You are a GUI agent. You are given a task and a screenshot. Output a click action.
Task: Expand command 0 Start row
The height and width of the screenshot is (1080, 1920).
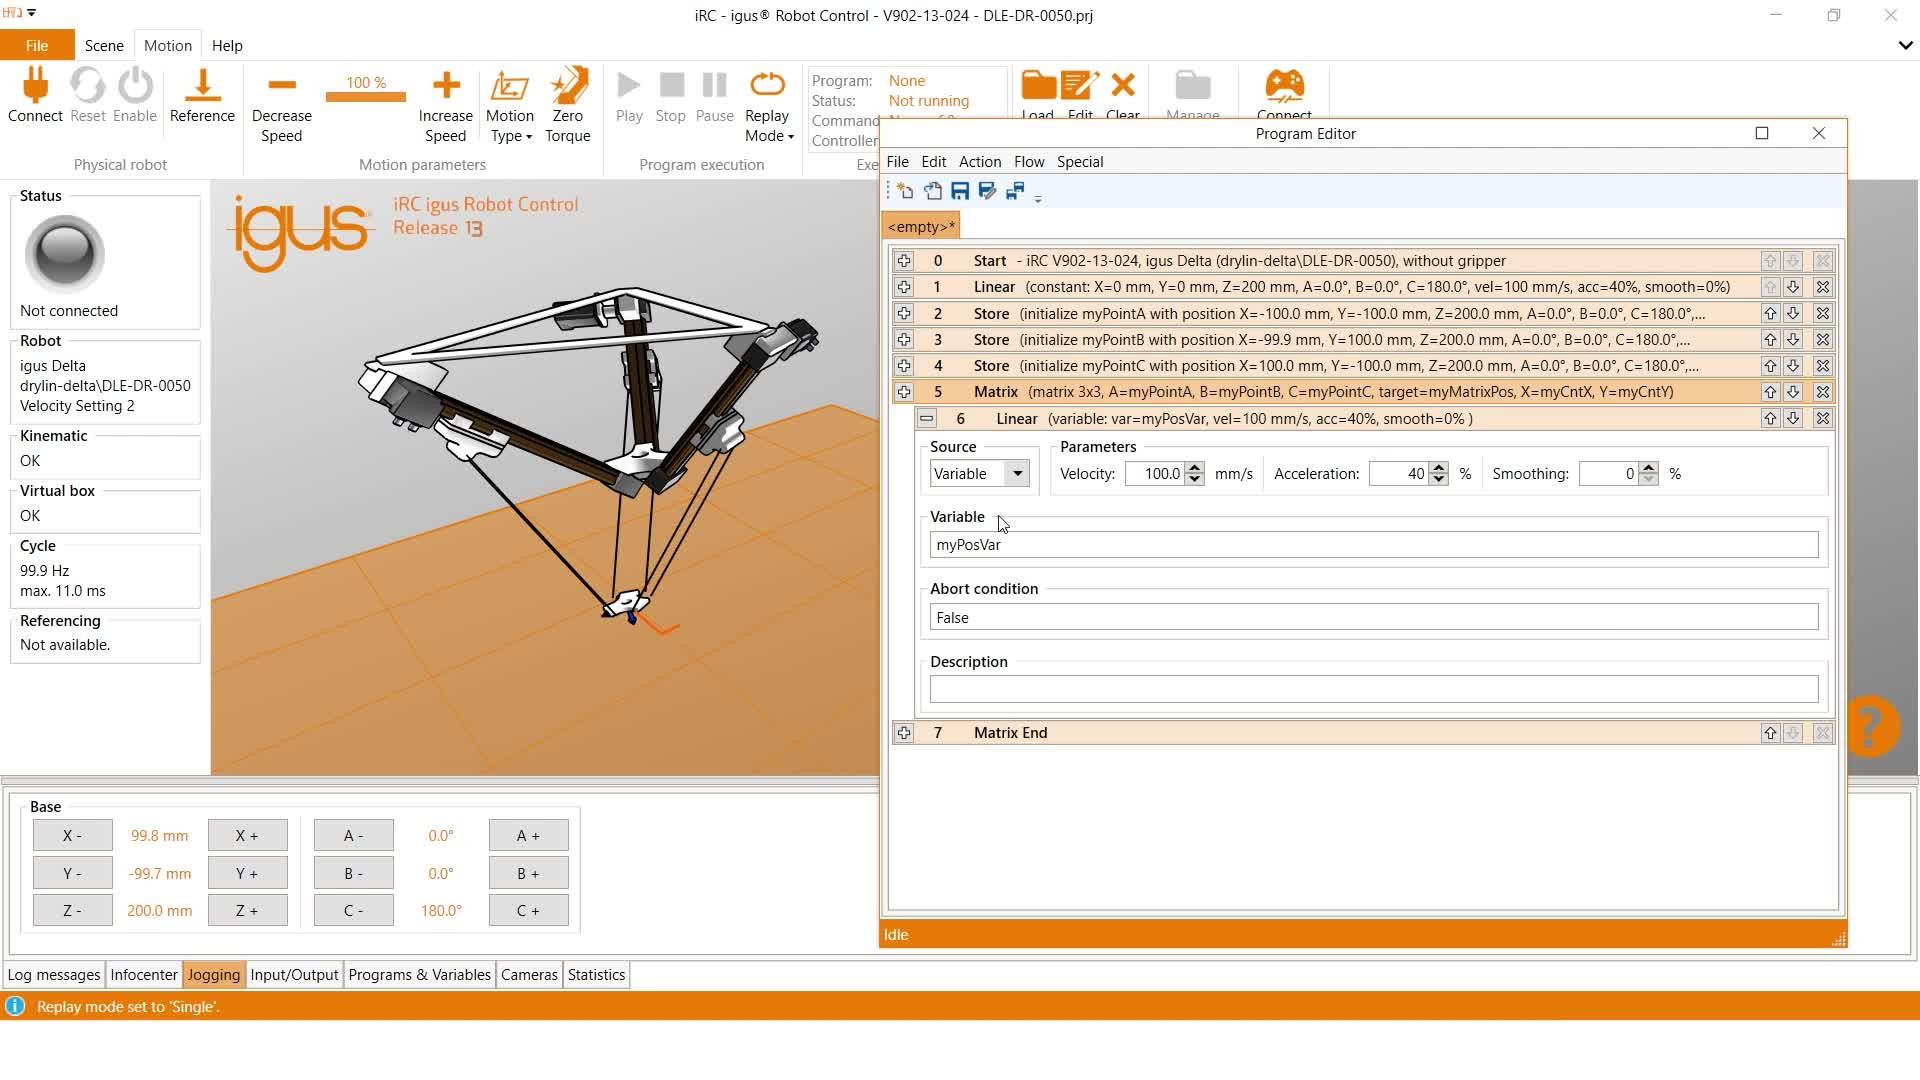tap(904, 261)
